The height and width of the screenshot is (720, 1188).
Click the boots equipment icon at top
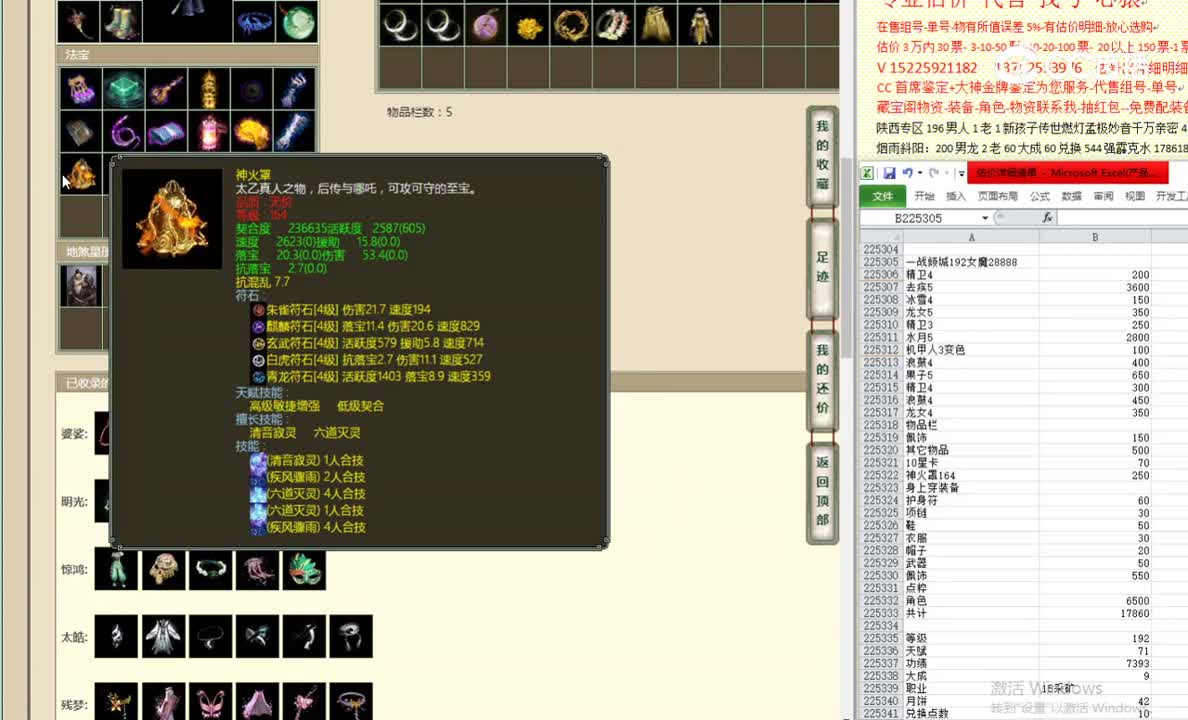(121, 21)
